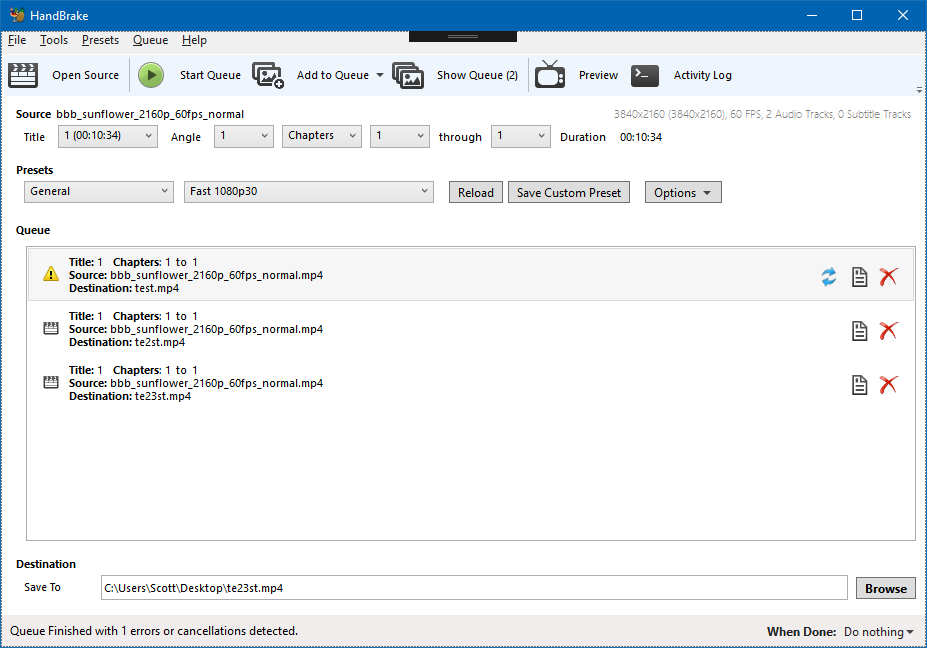Click the Activity Log label
The width and height of the screenshot is (927, 648).
[702, 75]
